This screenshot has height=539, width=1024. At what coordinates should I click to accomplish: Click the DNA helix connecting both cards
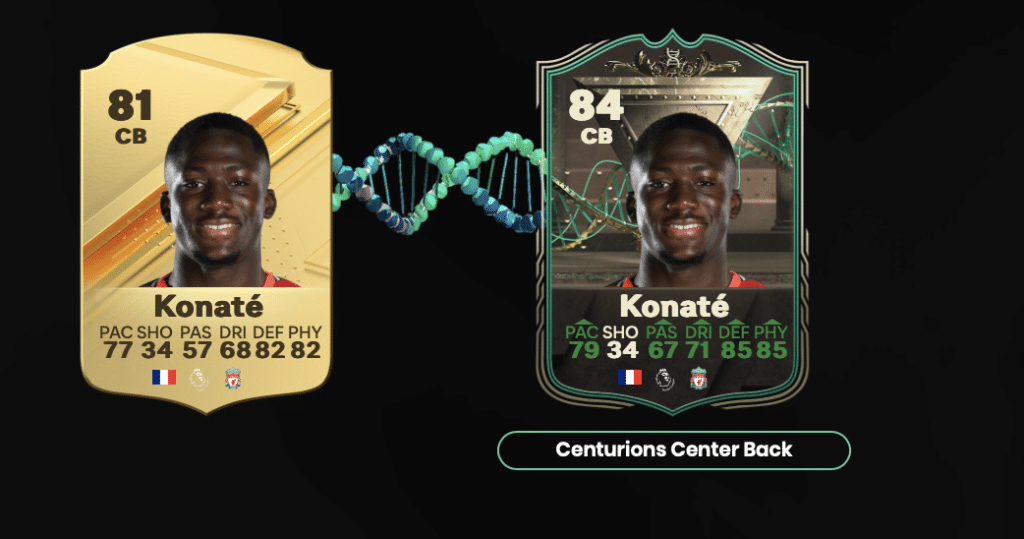click(x=438, y=183)
